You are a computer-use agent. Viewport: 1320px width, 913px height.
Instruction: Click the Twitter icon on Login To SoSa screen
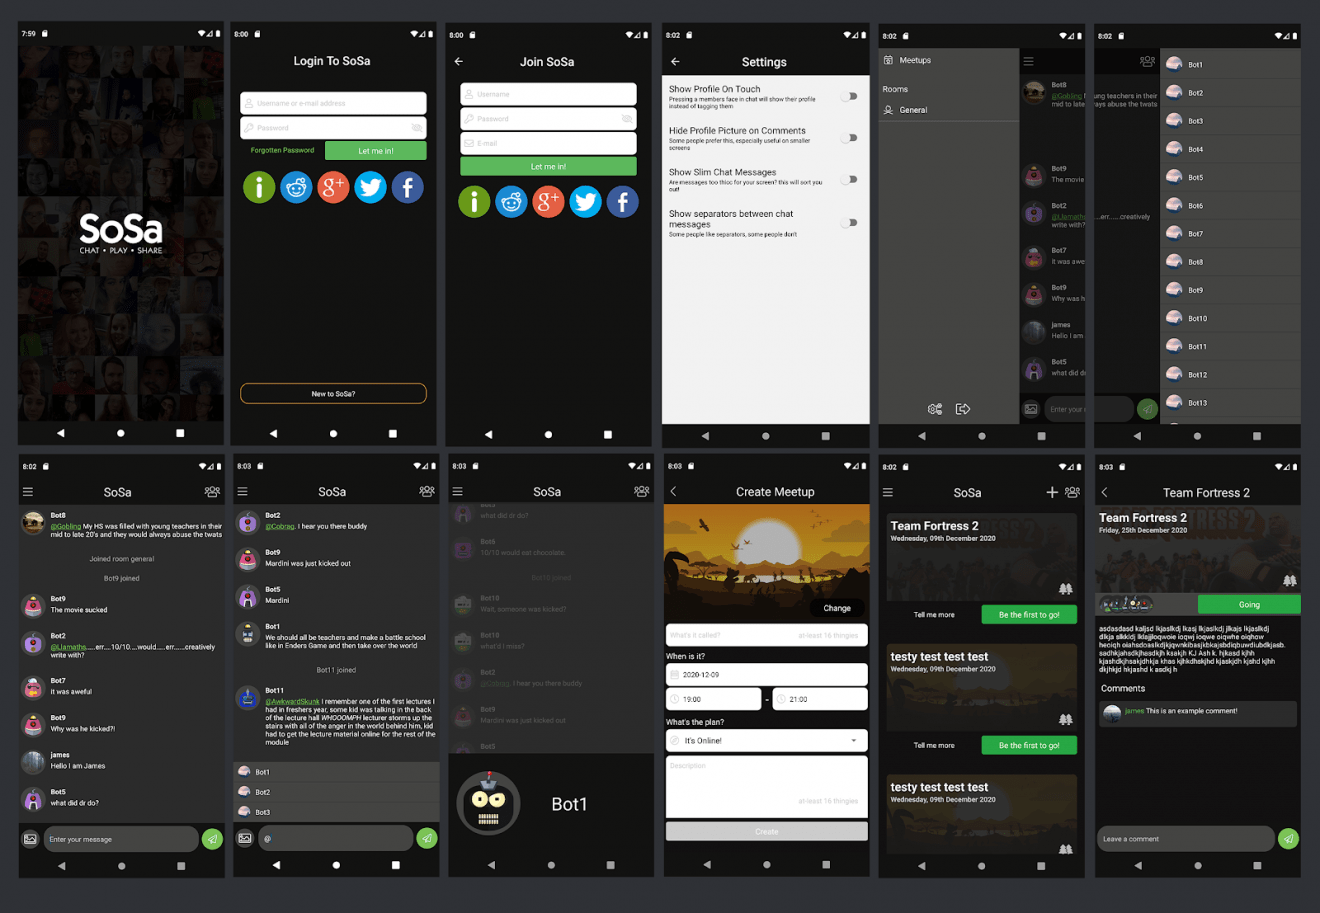point(370,187)
